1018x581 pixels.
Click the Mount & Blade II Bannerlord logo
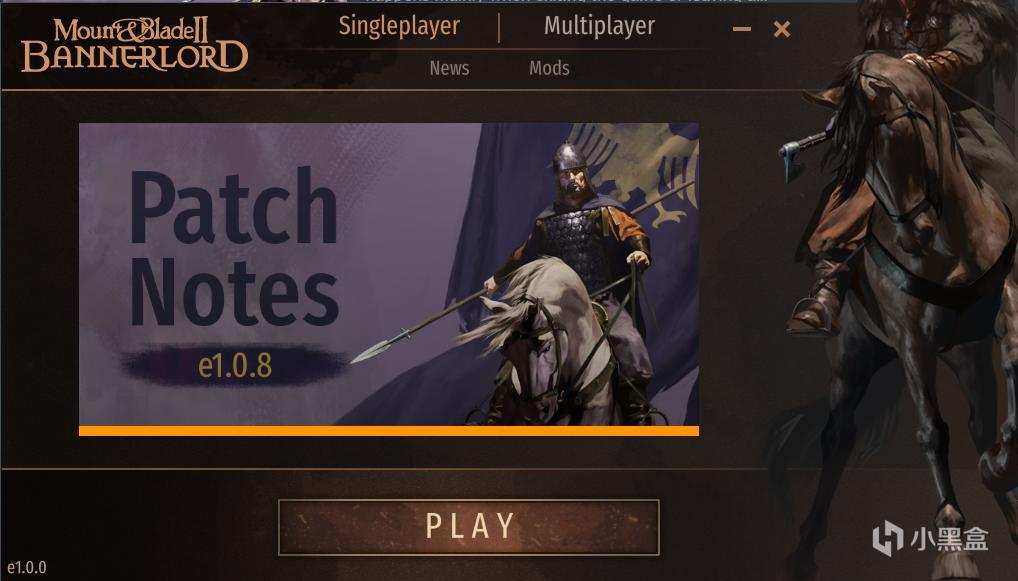134,45
